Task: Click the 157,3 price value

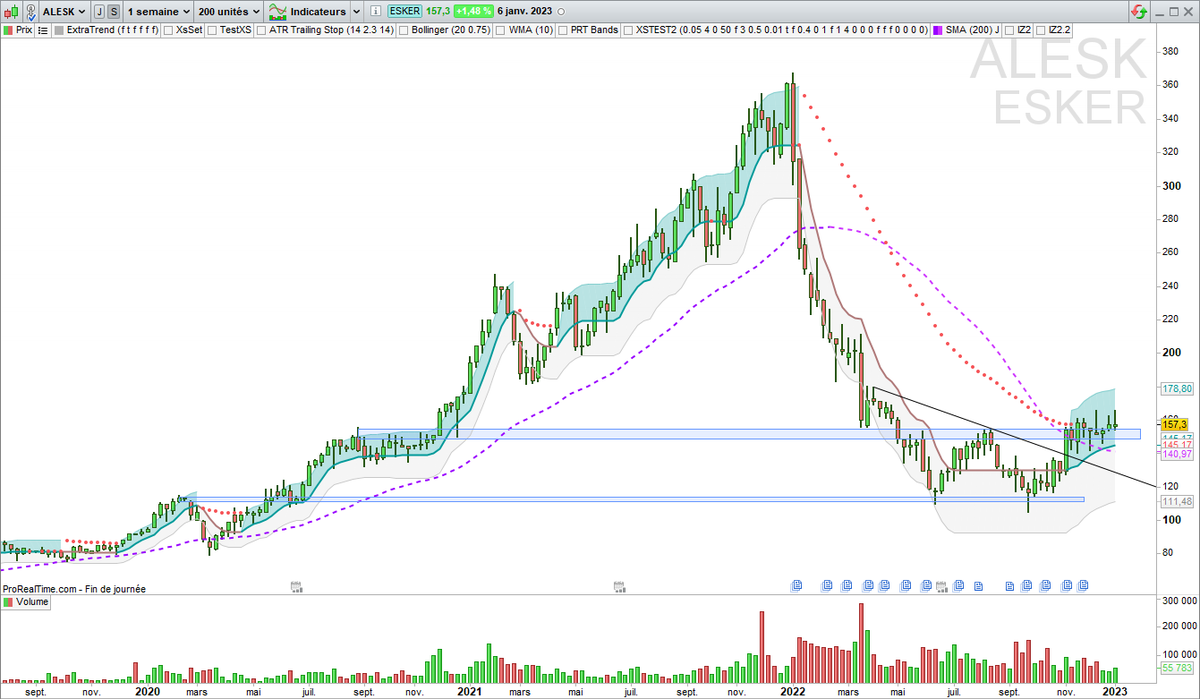Action: click(436, 12)
